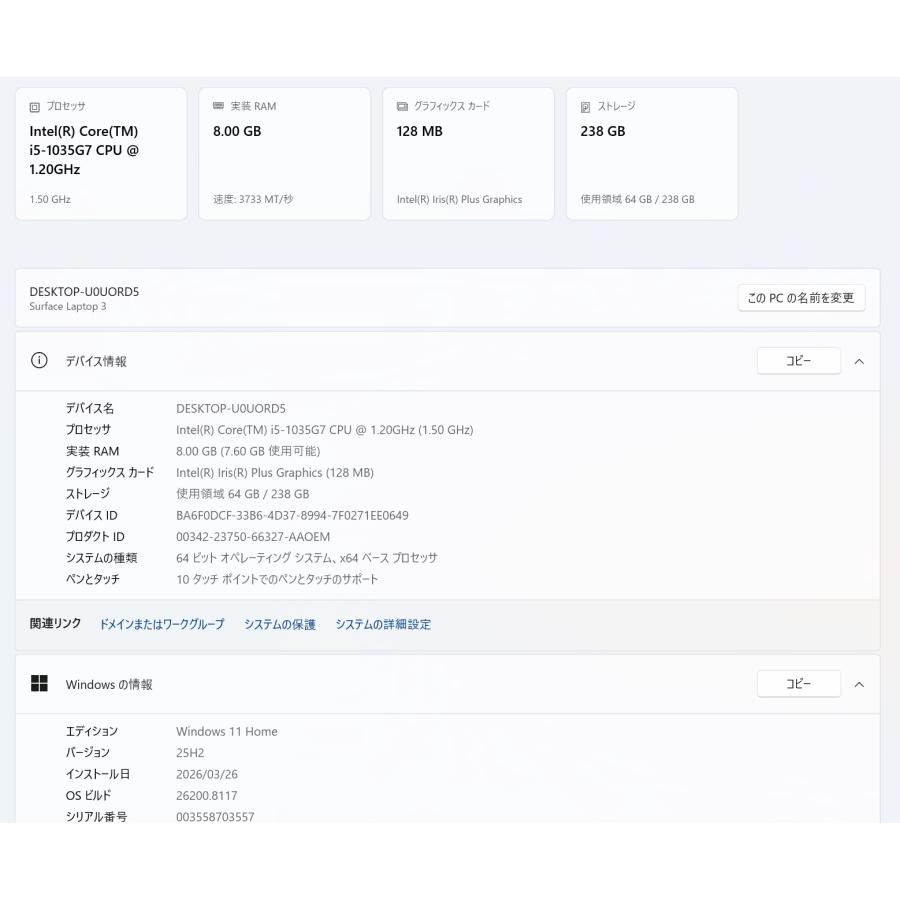Click the storage drive icon
The height and width of the screenshot is (900, 900).
(x=585, y=107)
